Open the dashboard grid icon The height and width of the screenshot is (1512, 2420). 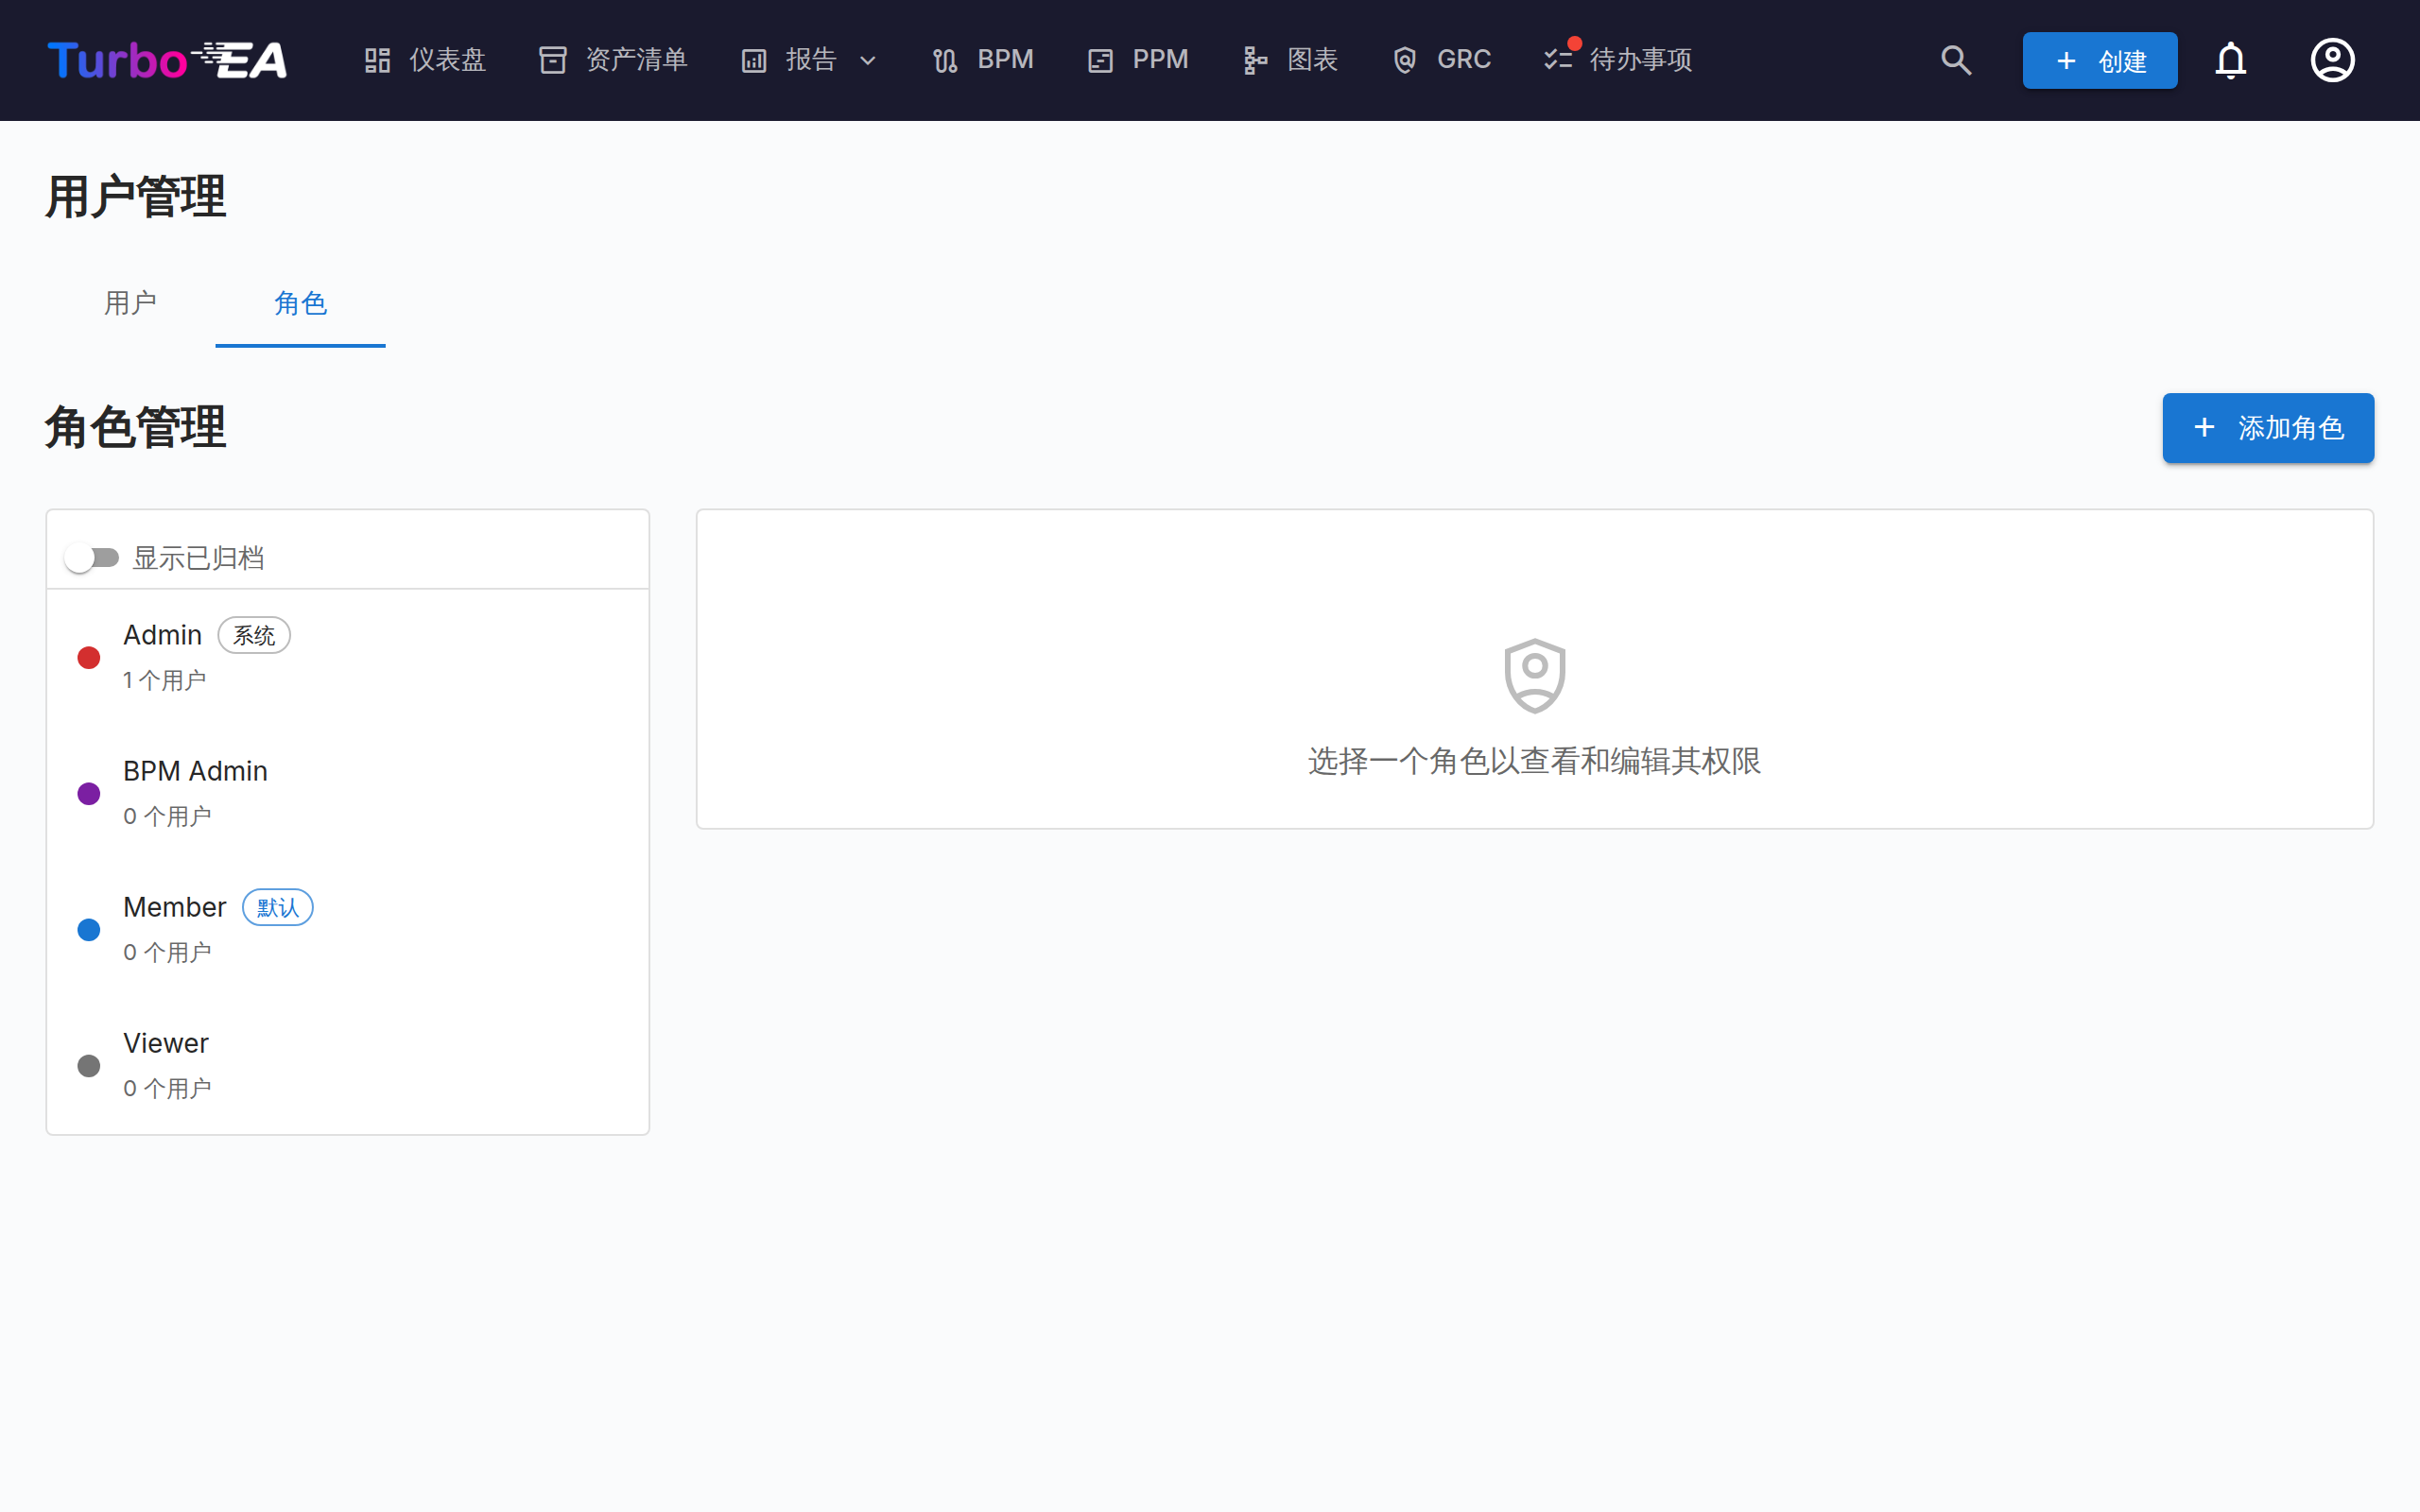click(x=377, y=60)
